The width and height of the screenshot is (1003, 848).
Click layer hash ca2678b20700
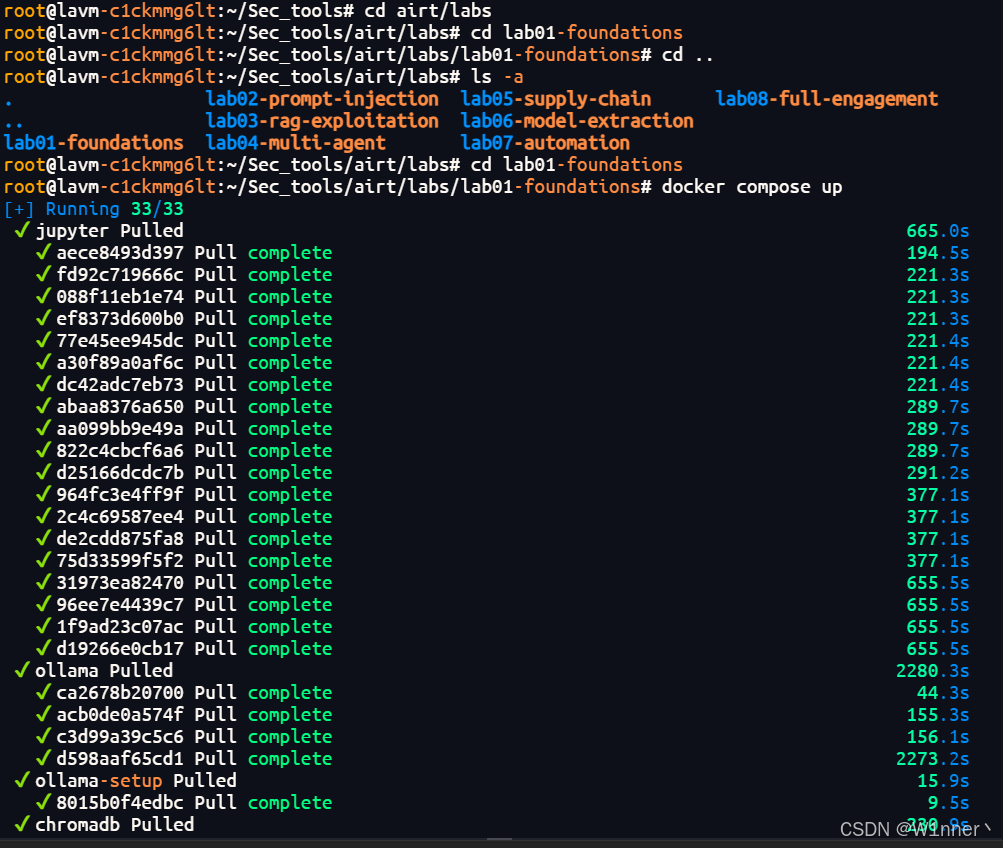click(x=120, y=693)
